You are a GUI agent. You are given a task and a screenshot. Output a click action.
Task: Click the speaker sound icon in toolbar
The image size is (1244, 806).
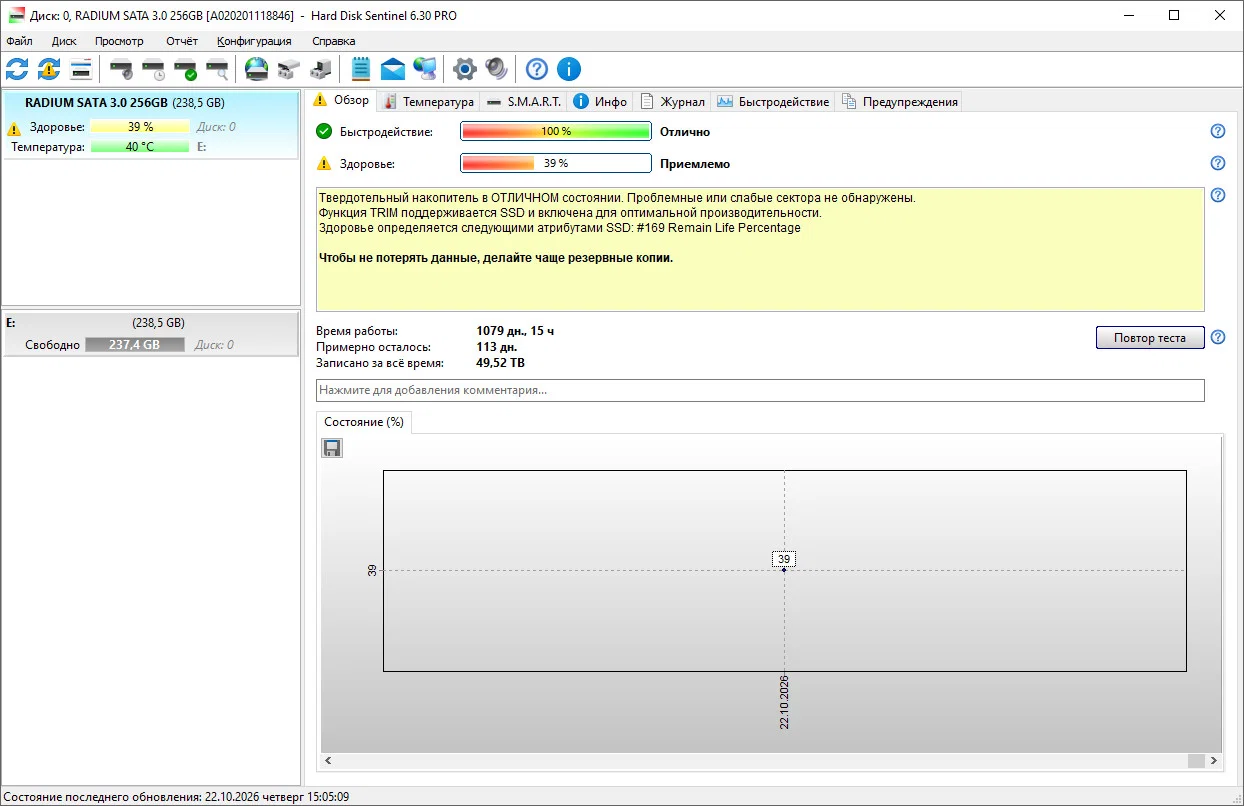pyautogui.click(x=496, y=69)
